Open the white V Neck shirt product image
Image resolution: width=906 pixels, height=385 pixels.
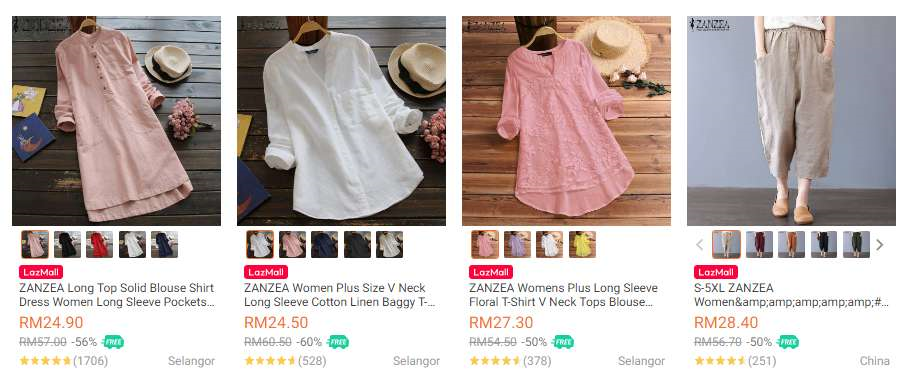[x=341, y=121]
